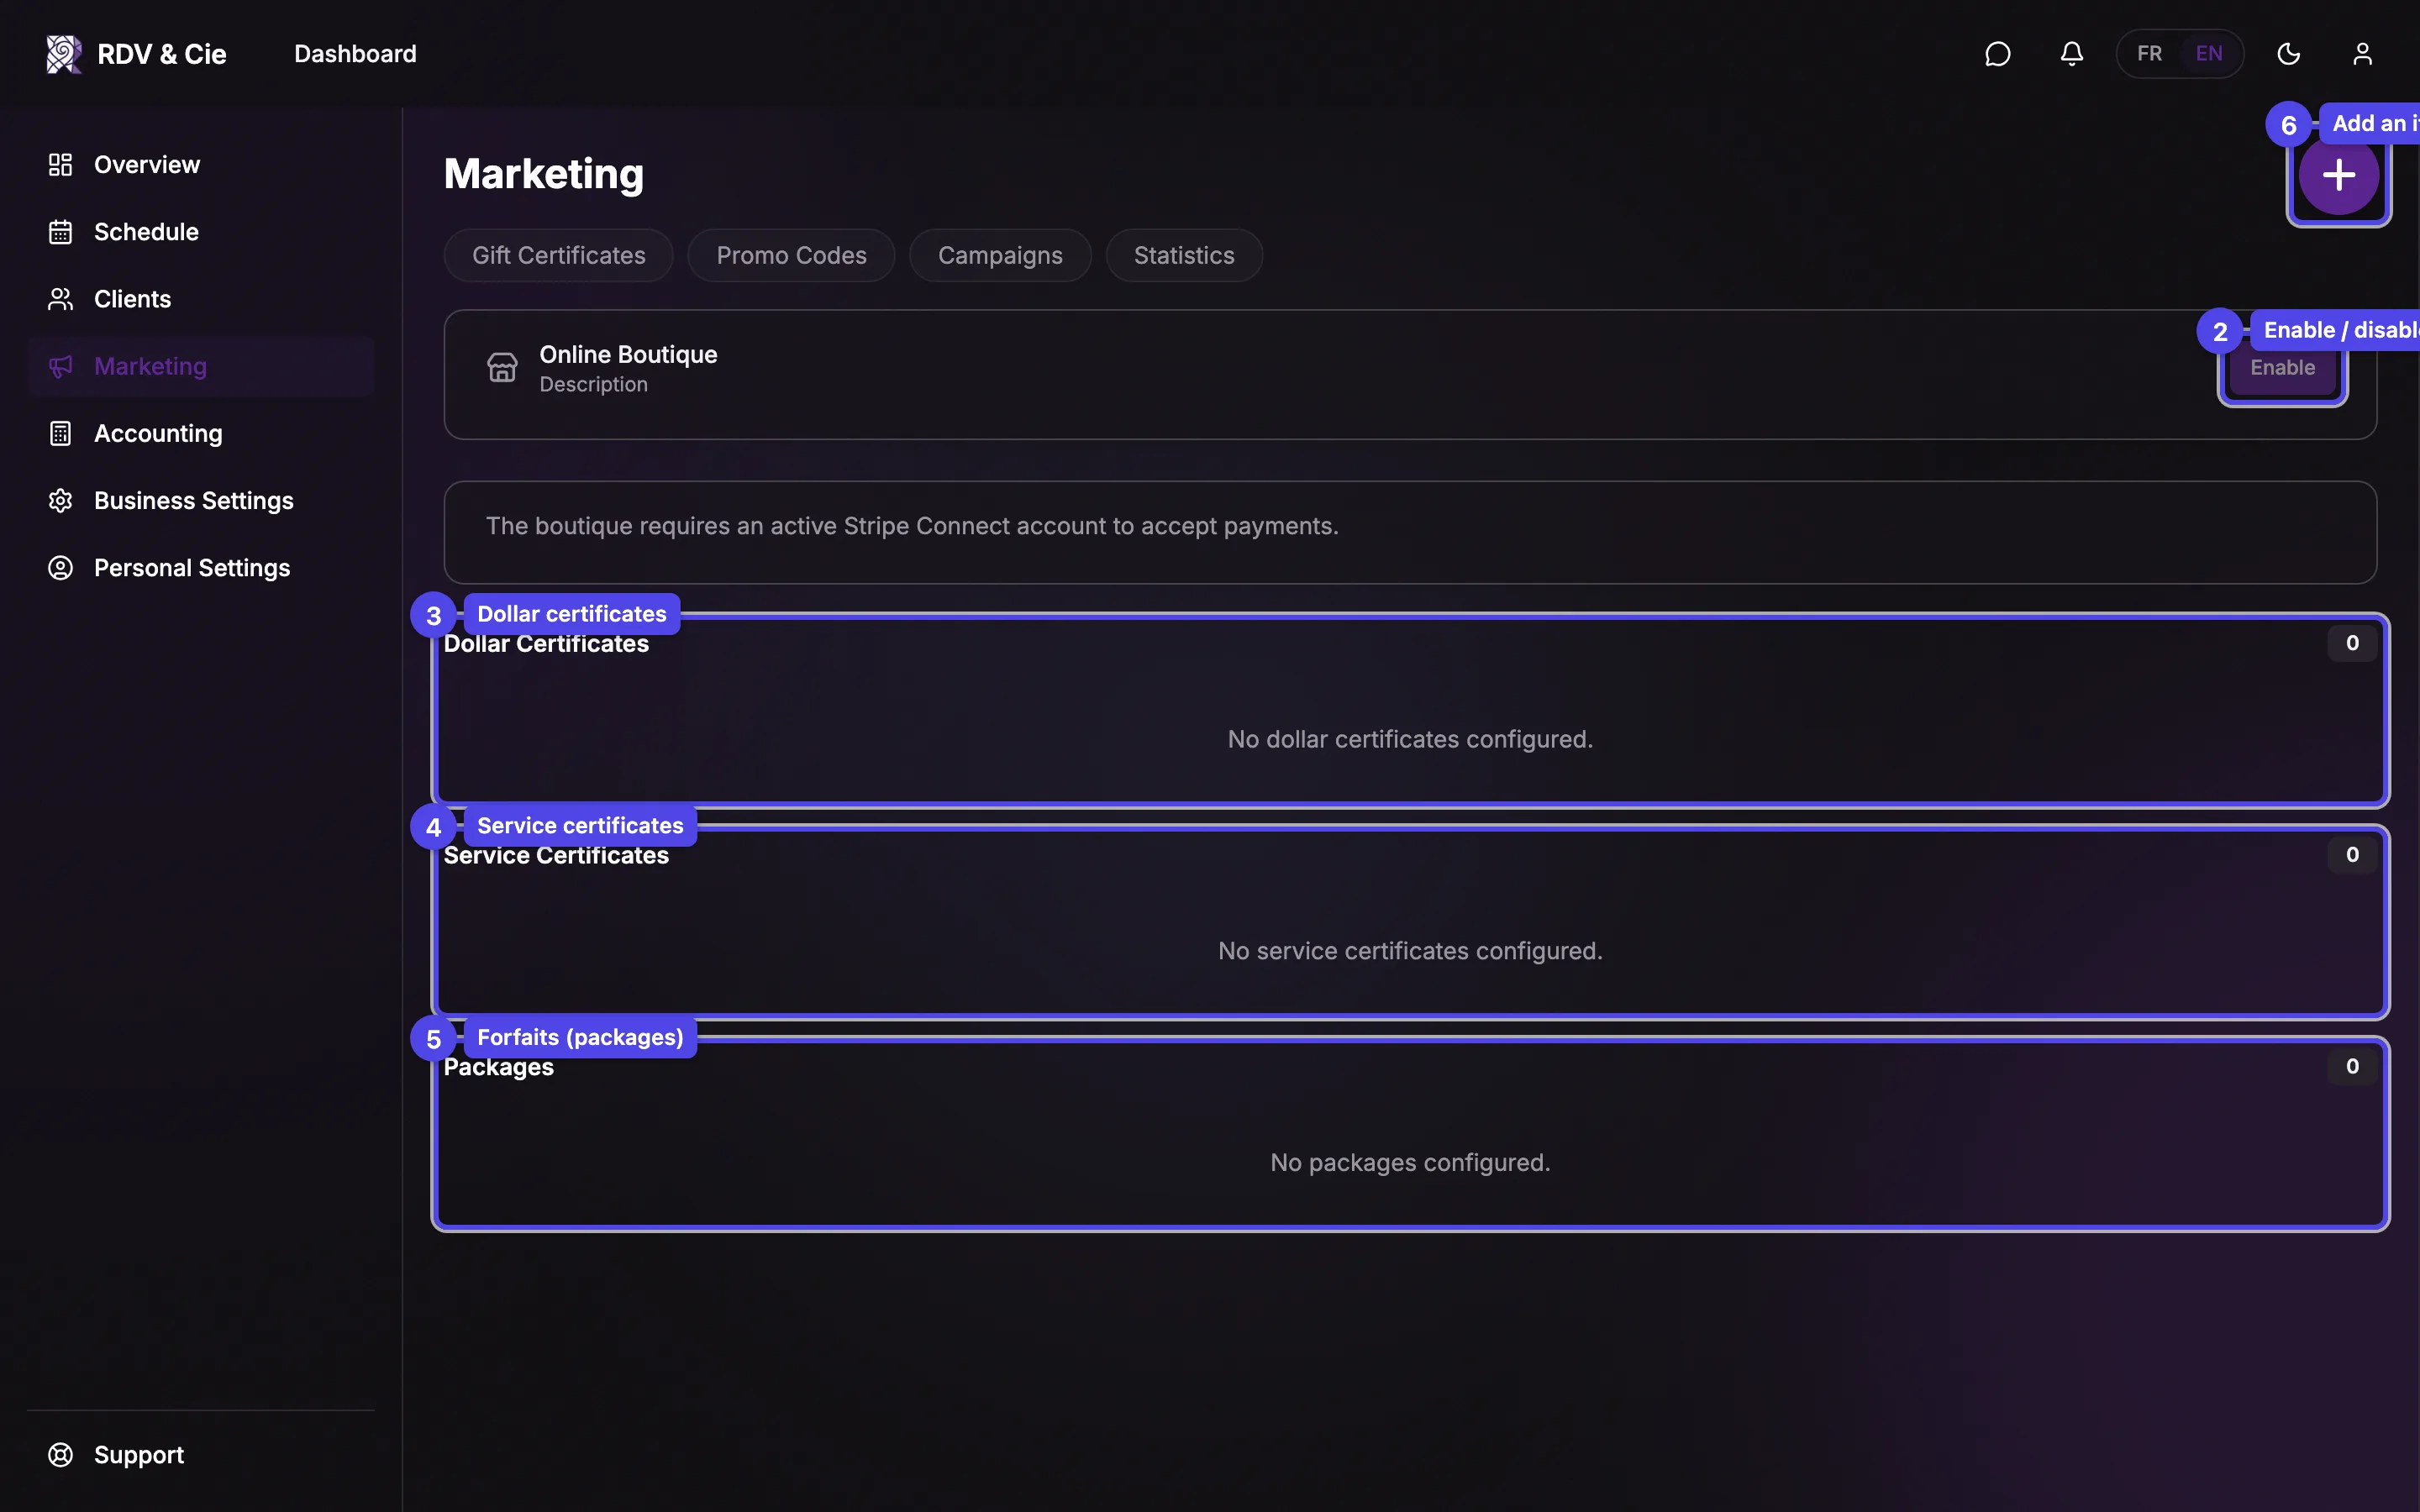The image size is (2420, 1512).
Task: Click the RDV & Cie brand name
Action: pos(162,54)
